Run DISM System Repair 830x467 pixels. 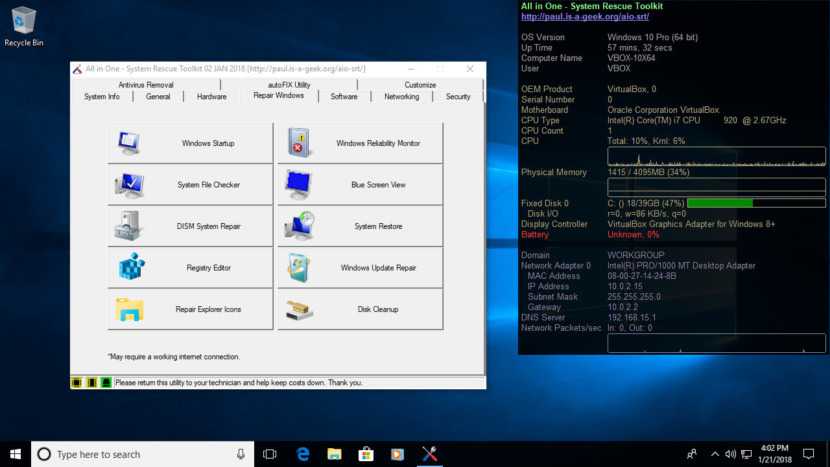(190, 226)
